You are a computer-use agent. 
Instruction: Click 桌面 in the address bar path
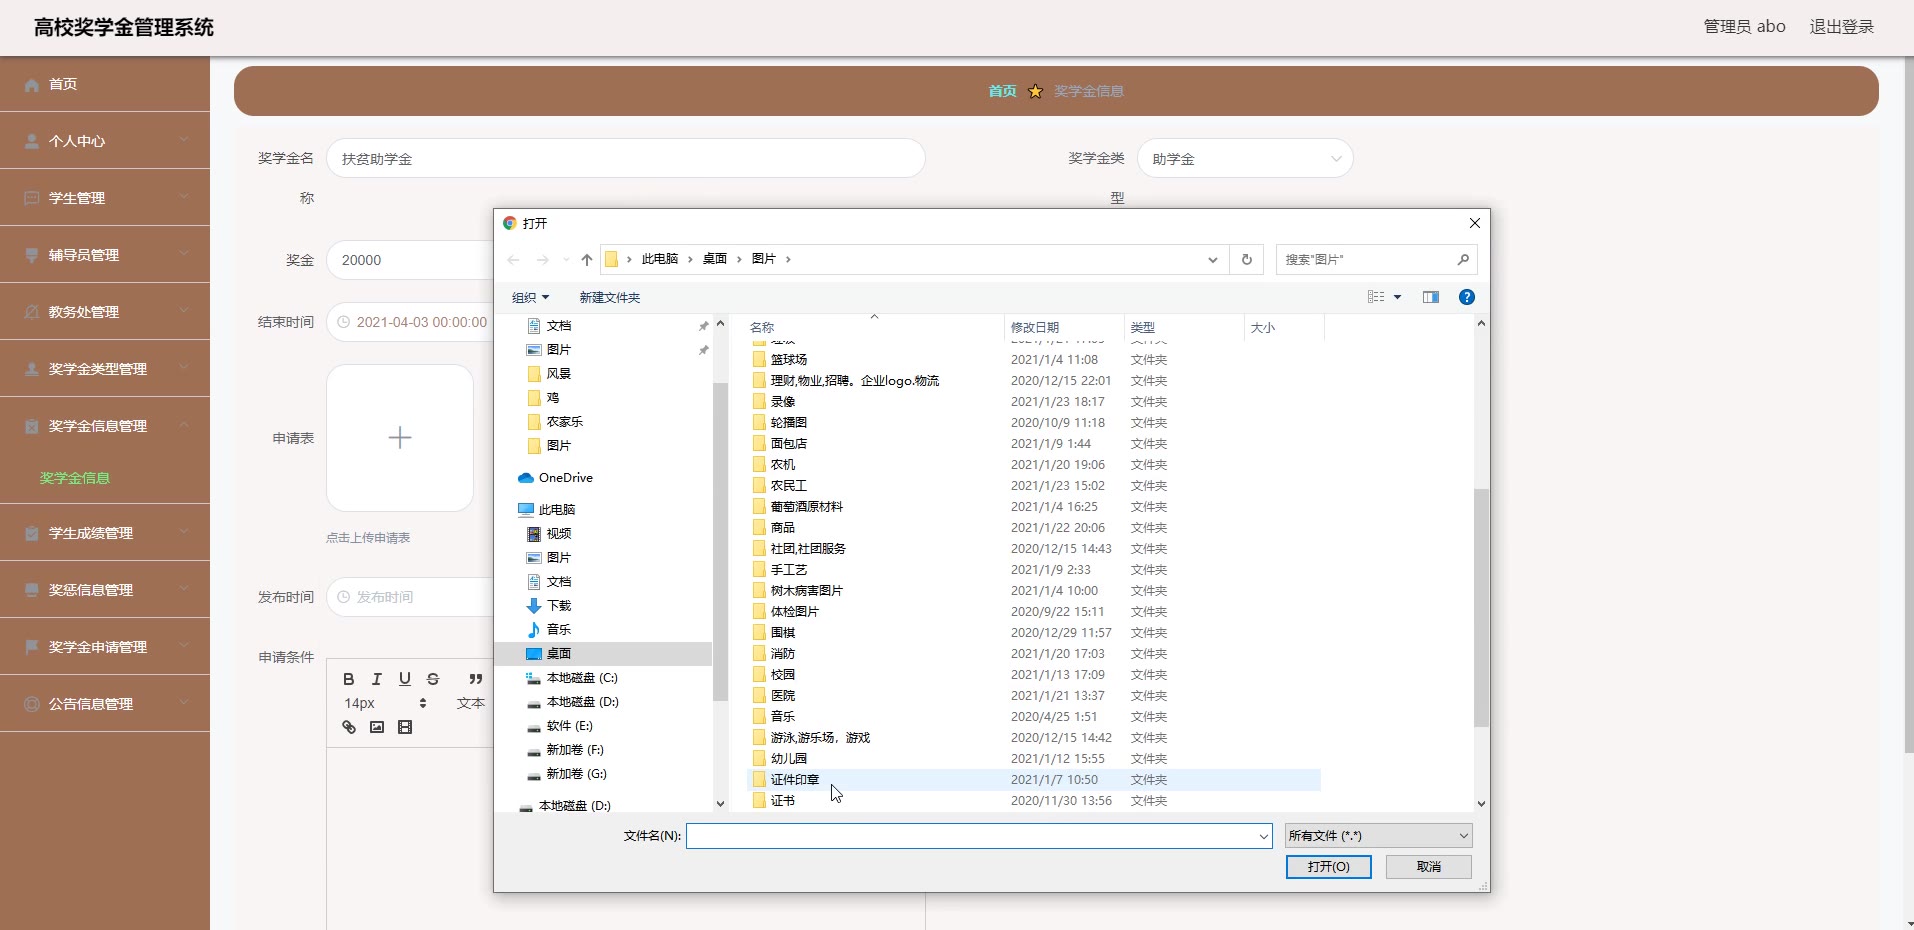tap(714, 259)
